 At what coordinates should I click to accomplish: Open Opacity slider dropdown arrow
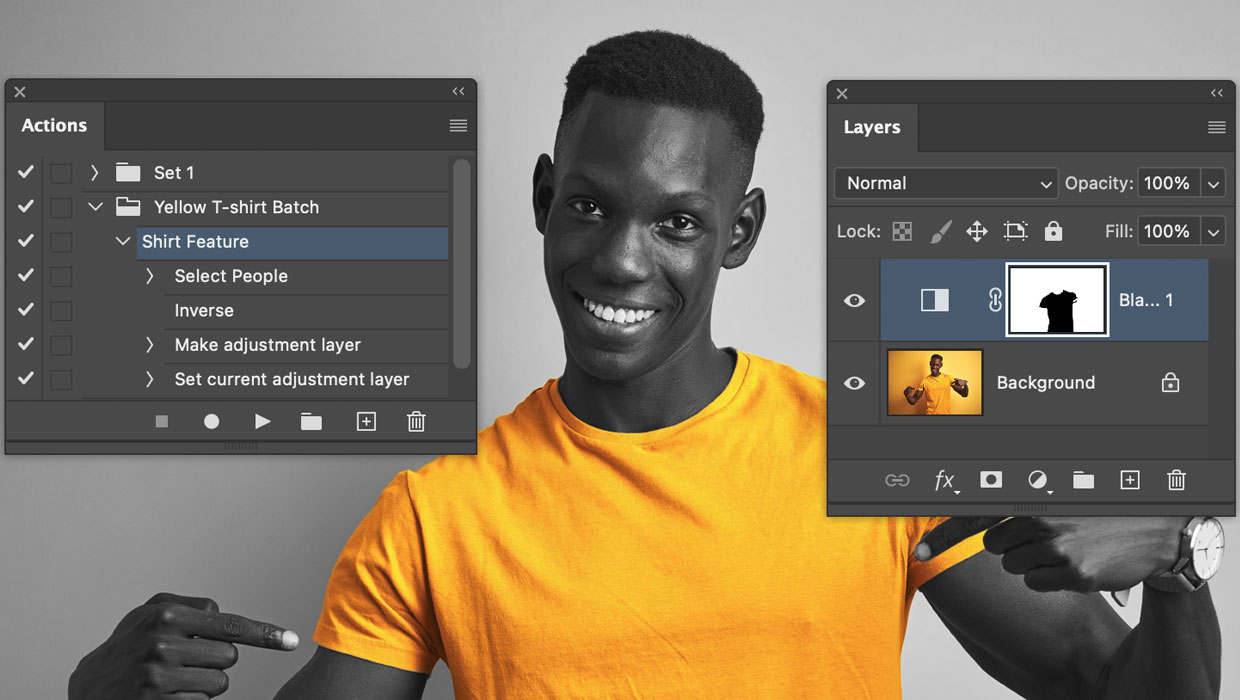pyautogui.click(x=1214, y=184)
